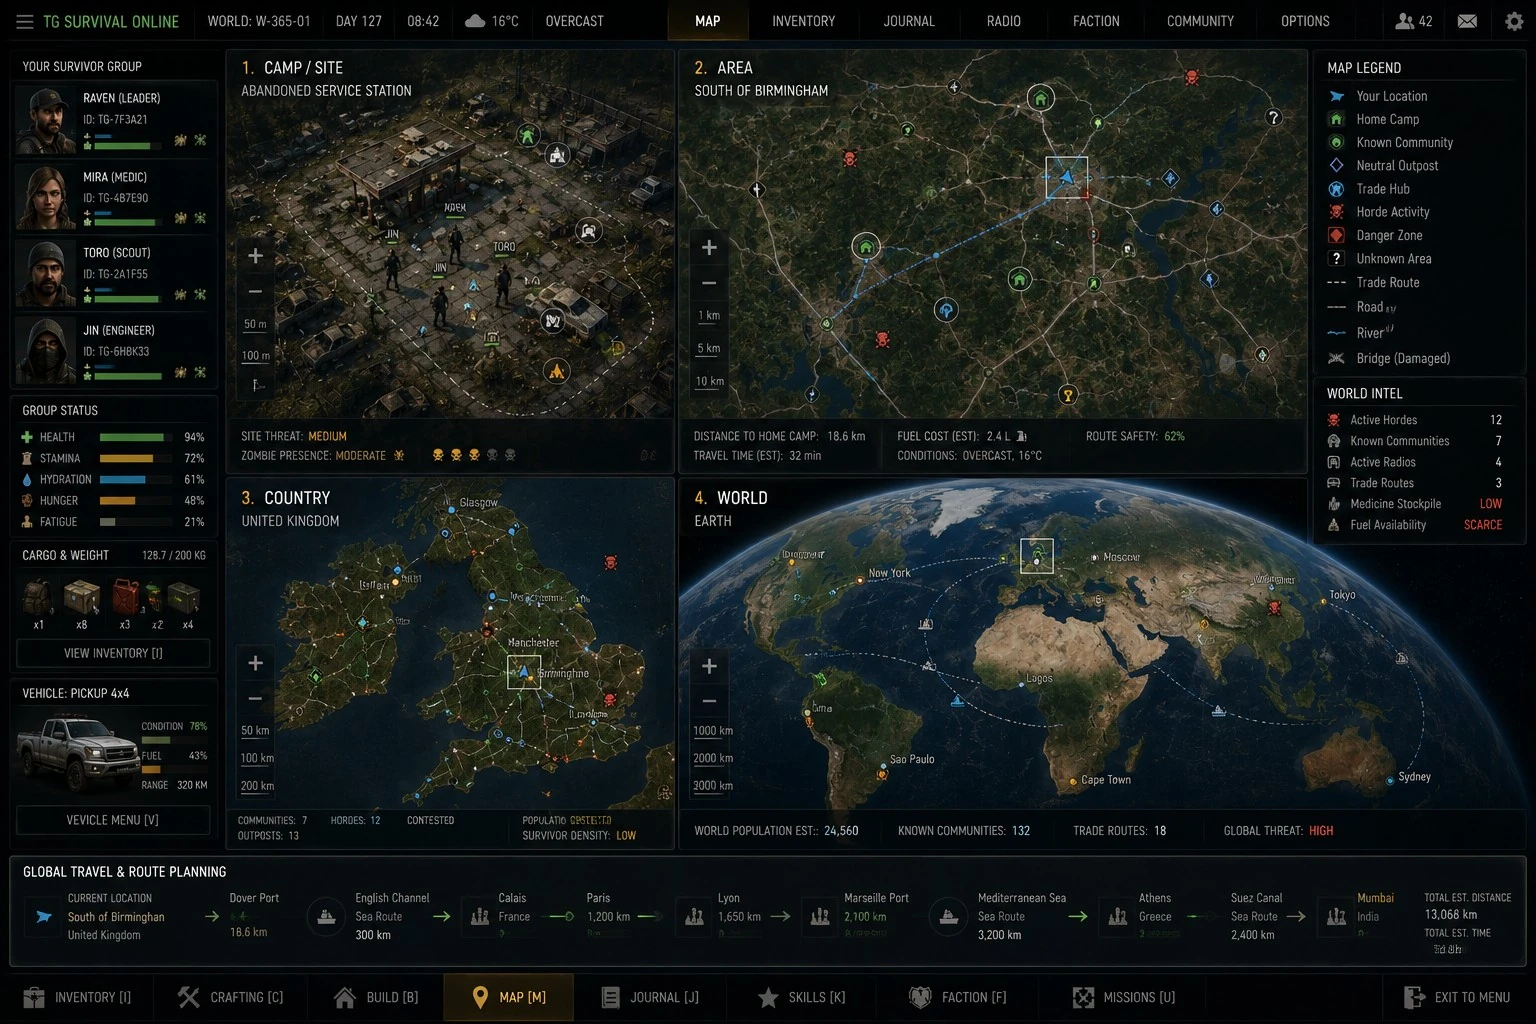Image resolution: width=1536 pixels, height=1024 pixels.
Task: Zoom in on the Area map
Action: 709,248
